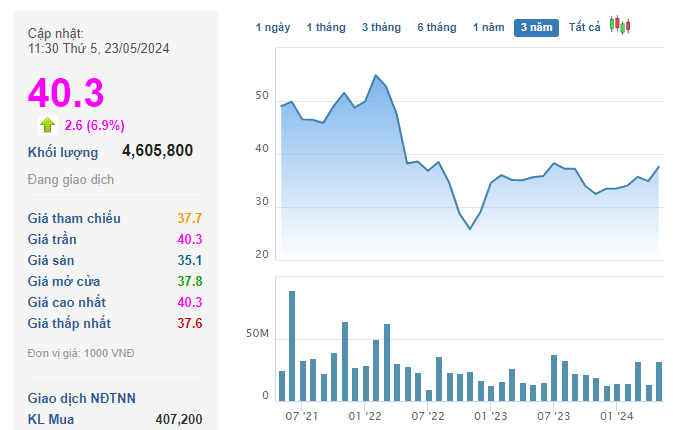Image resolution: width=673 pixels, height=430 pixels.
Task: Click the tallest volume bar near 07 '21
Action: coord(292,346)
